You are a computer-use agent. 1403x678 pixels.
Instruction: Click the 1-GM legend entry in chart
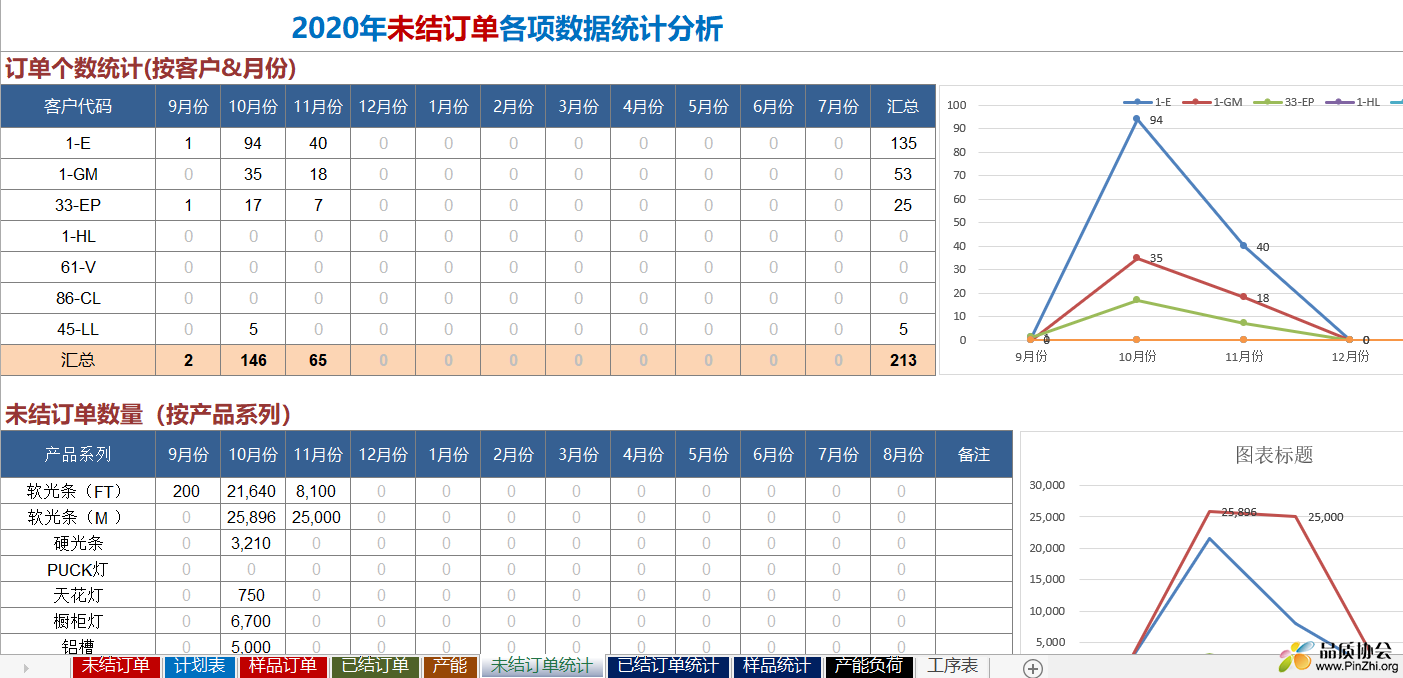pos(1212,102)
